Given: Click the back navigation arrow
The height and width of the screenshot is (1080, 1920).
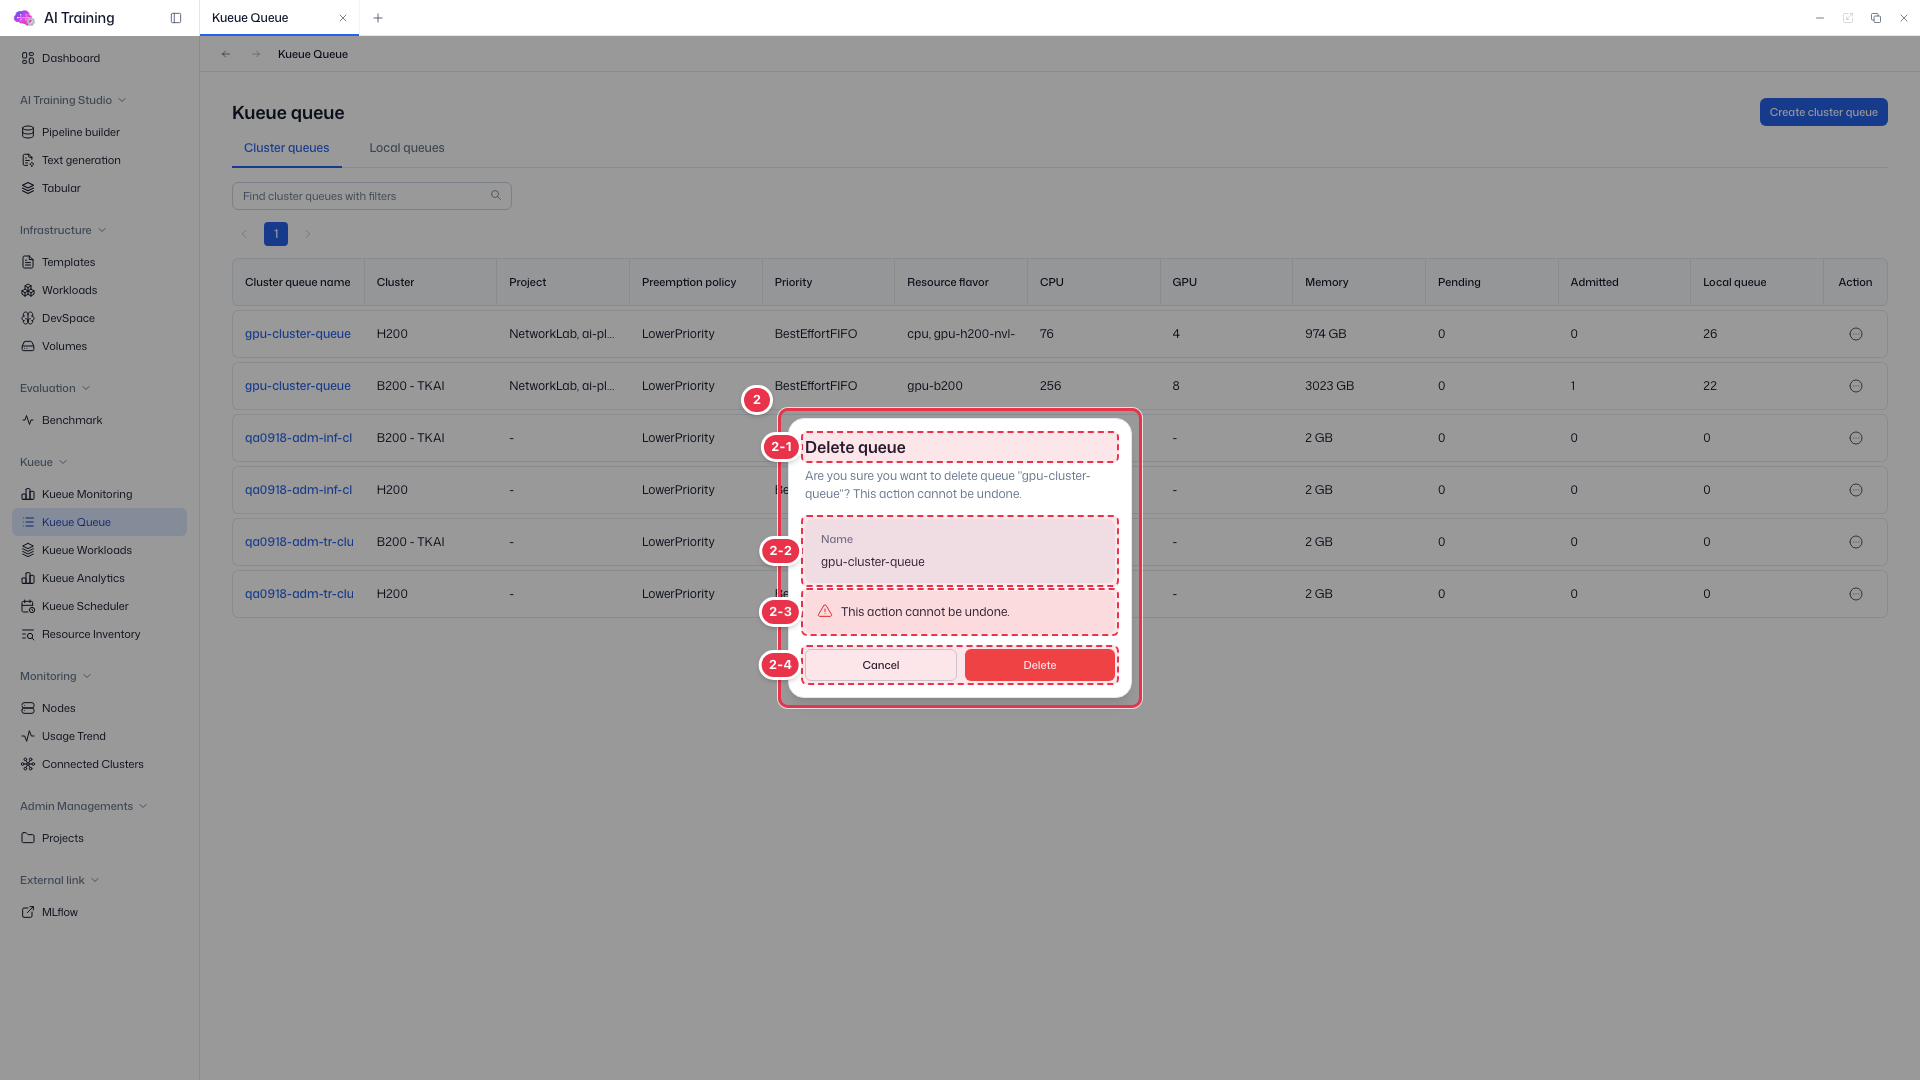Looking at the screenshot, I should coord(226,54).
